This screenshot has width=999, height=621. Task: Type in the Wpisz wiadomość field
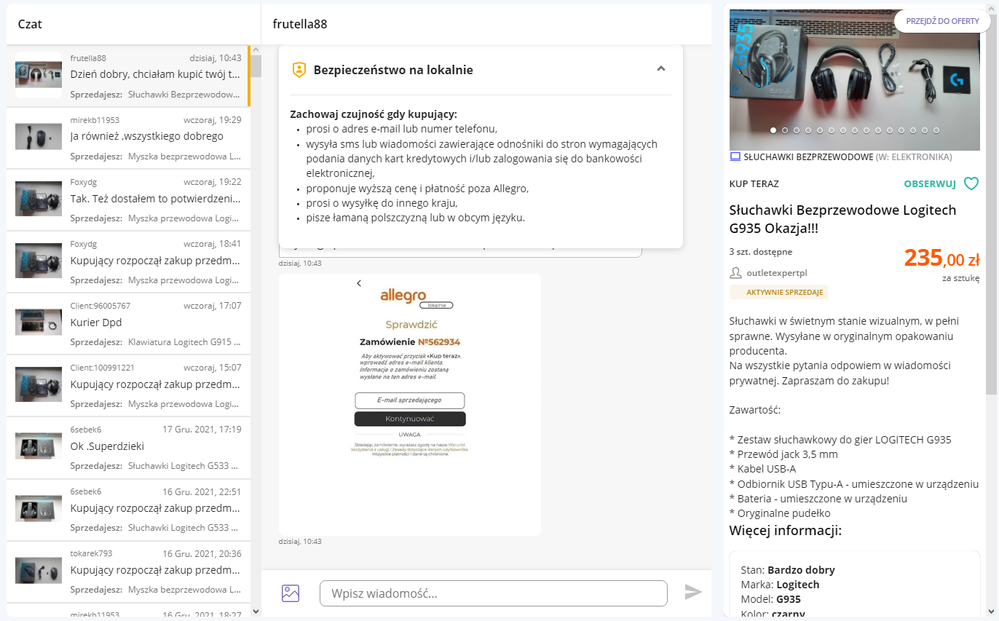tap(493, 593)
